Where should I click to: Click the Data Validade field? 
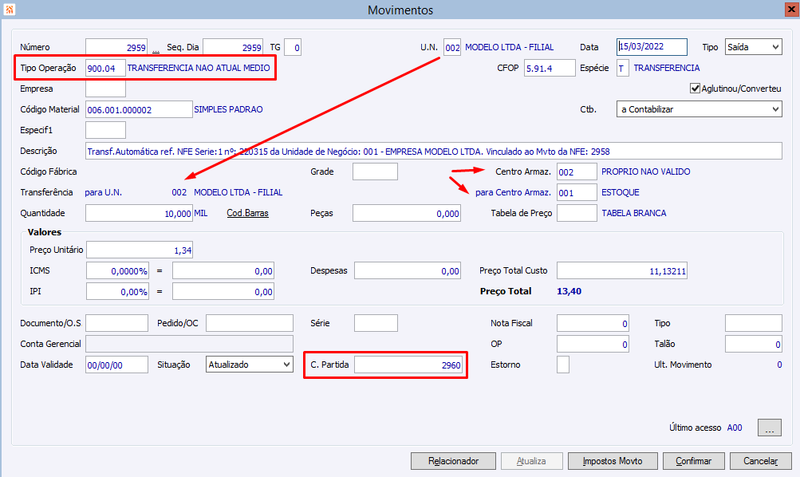click(117, 365)
